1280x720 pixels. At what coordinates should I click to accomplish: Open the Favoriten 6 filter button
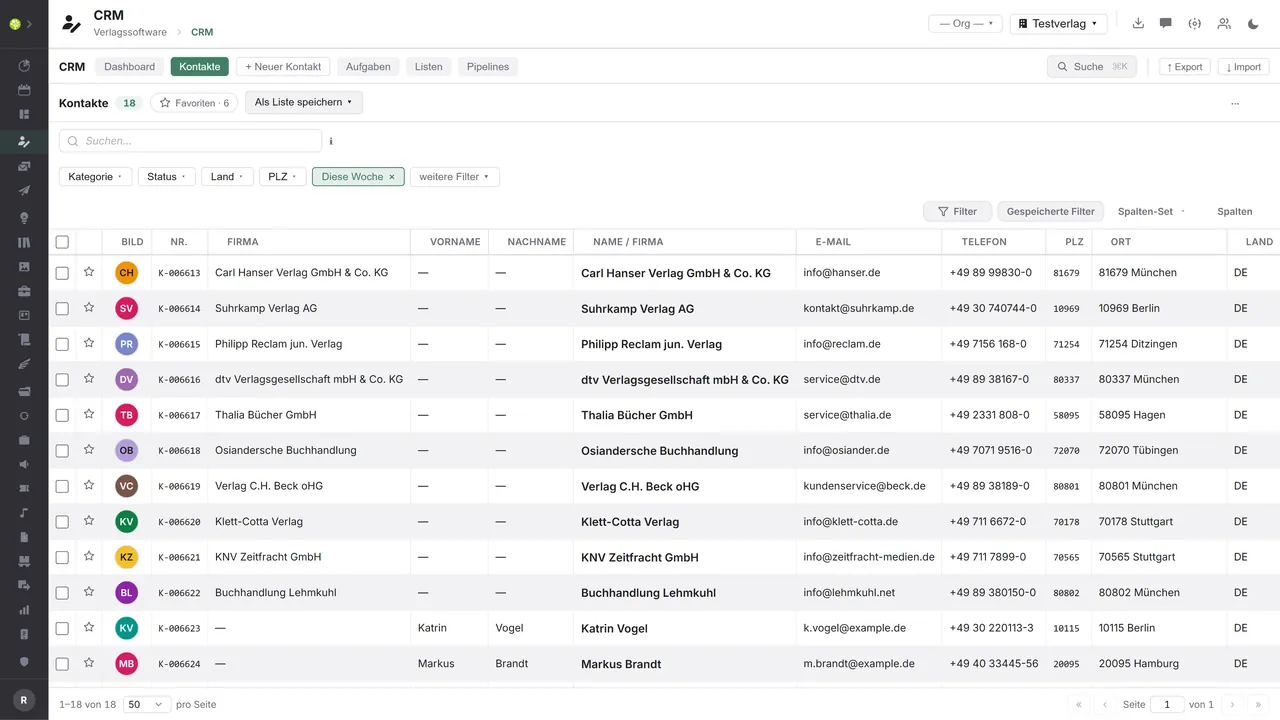(x=194, y=103)
